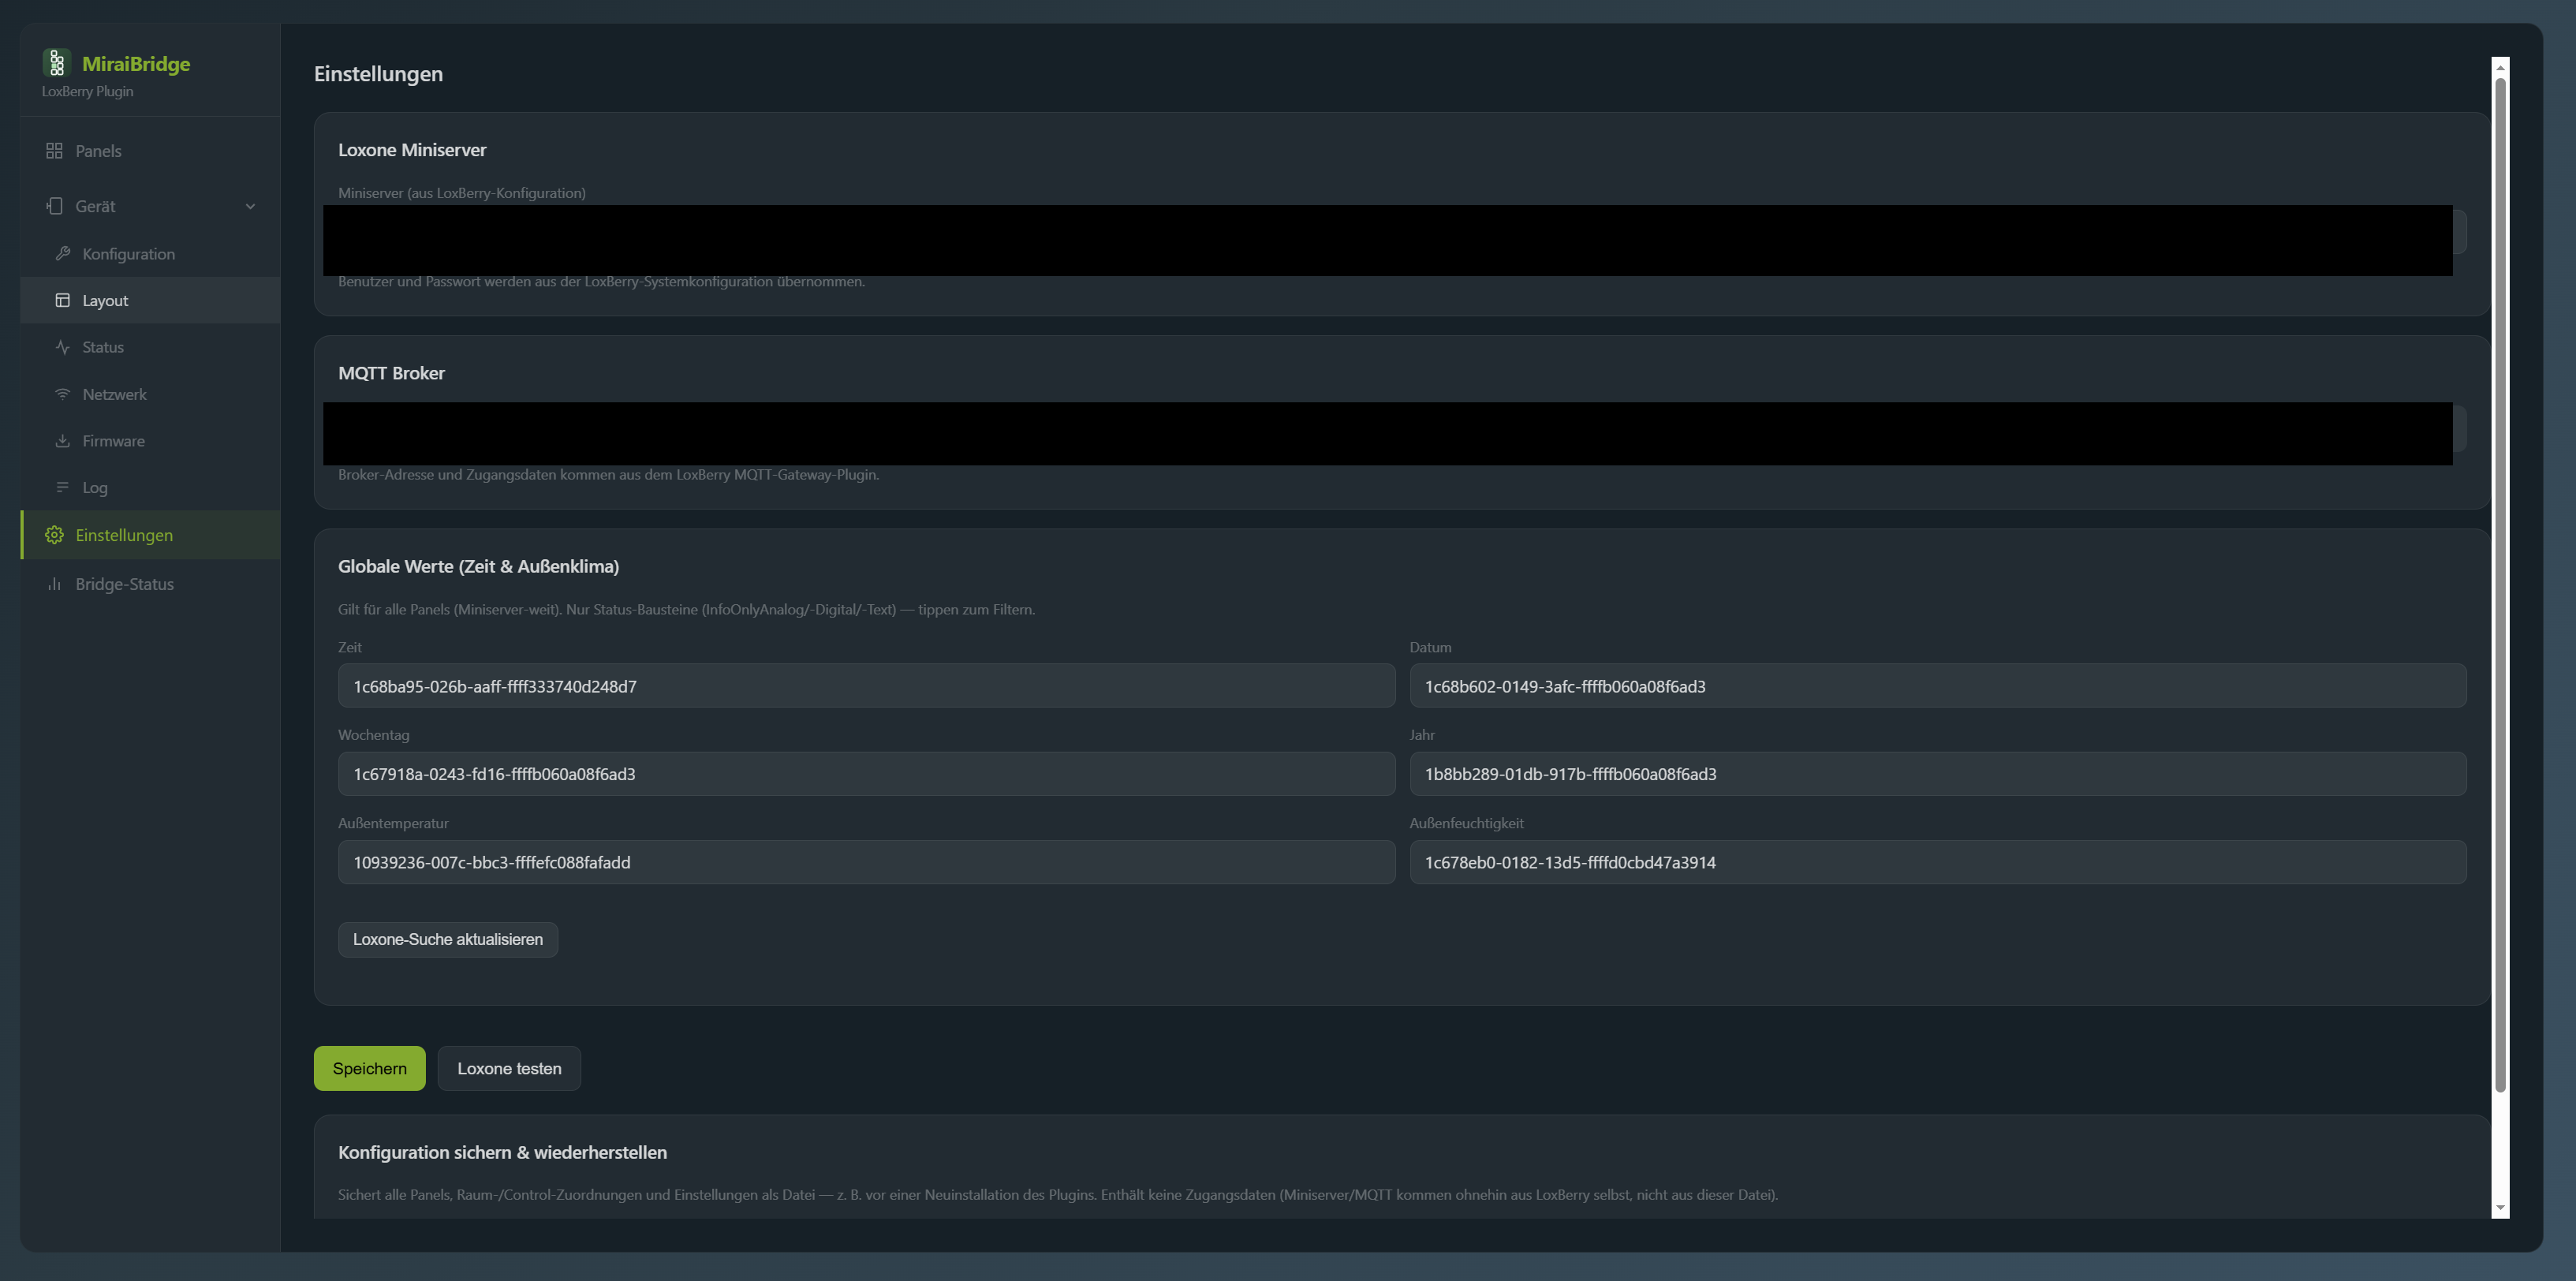The width and height of the screenshot is (2576, 1281).
Task: Click the LoxBerry Plugin subtitle
Action: 87,91
